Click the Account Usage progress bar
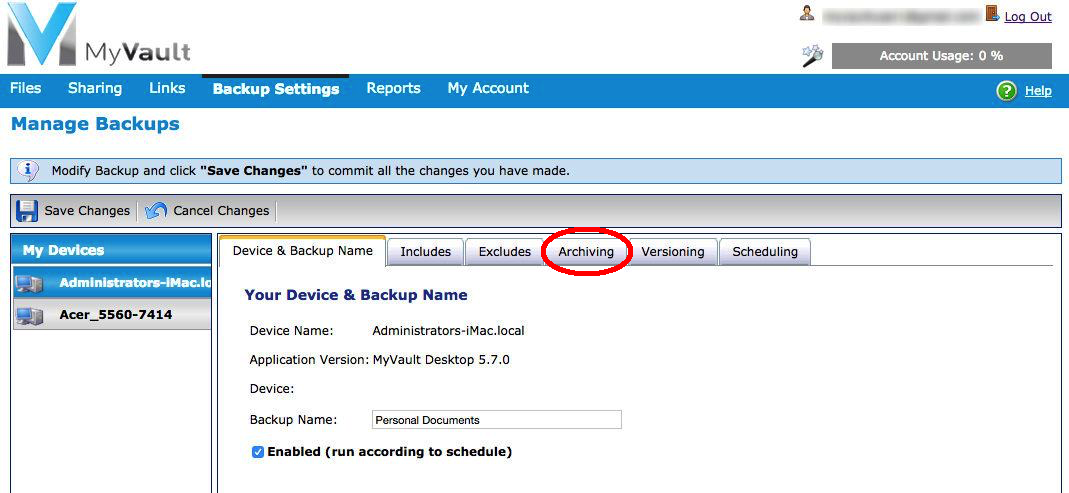The width and height of the screenshot is (1069, 493). click(942, 56)
